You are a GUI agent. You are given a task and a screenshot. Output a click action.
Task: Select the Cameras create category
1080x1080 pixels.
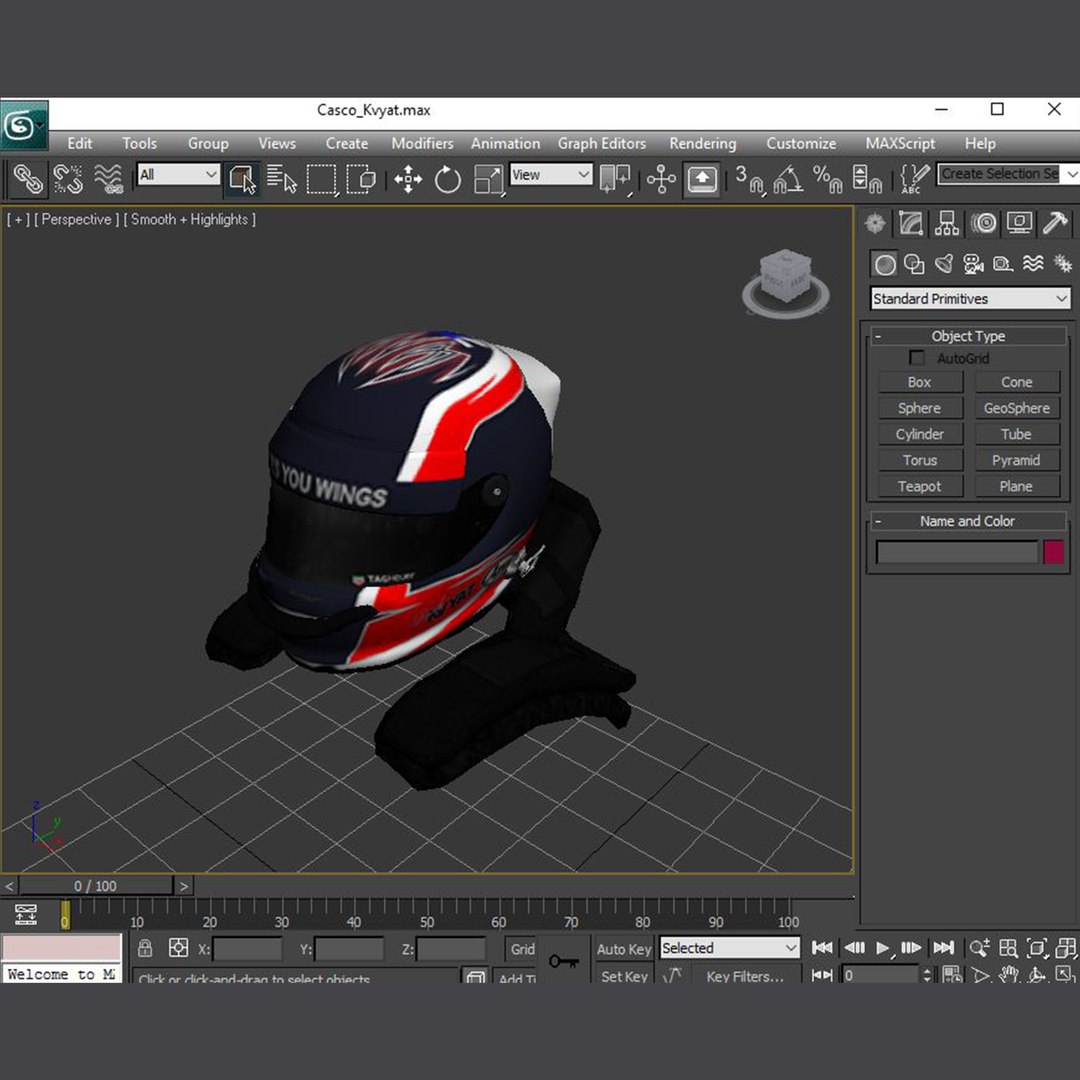(973, 264)
